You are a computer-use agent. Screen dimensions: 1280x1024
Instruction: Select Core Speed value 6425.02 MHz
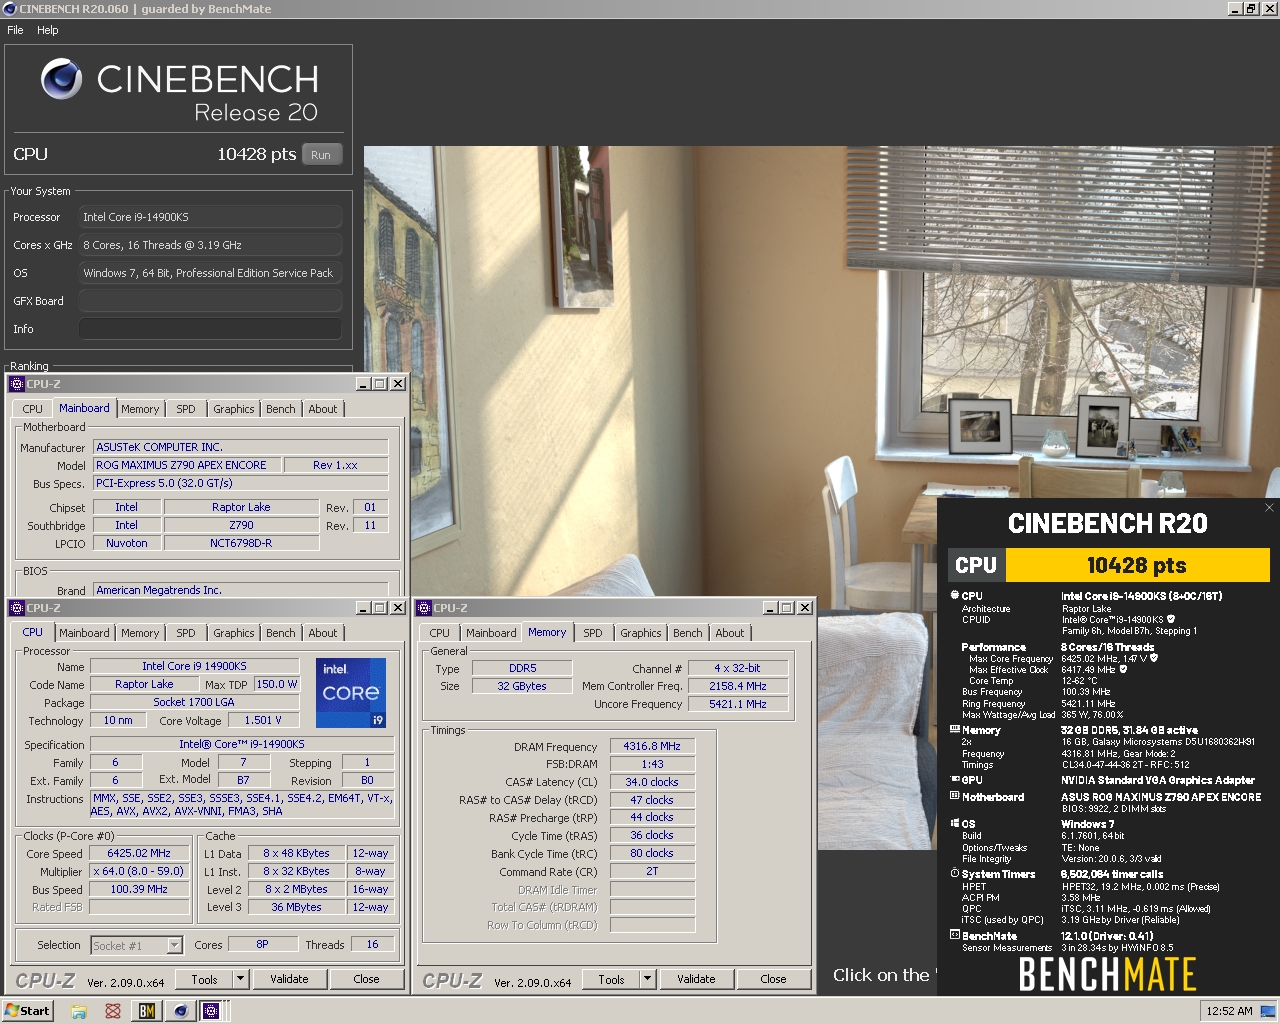tap(139, 854)
